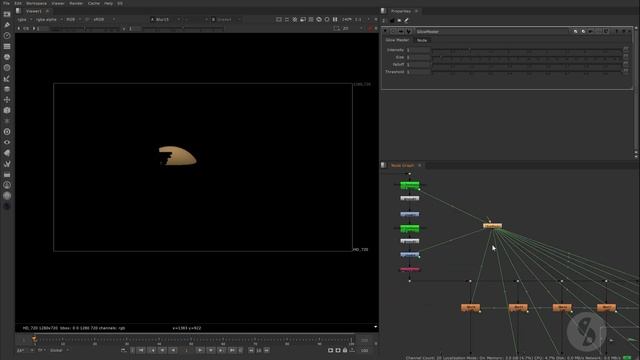Image resolution: width=640 pixels, height=360 pixels.
Task: Open the sRGB viewer process dropdown
Action: pyautogui.click(x=104, y=19)
